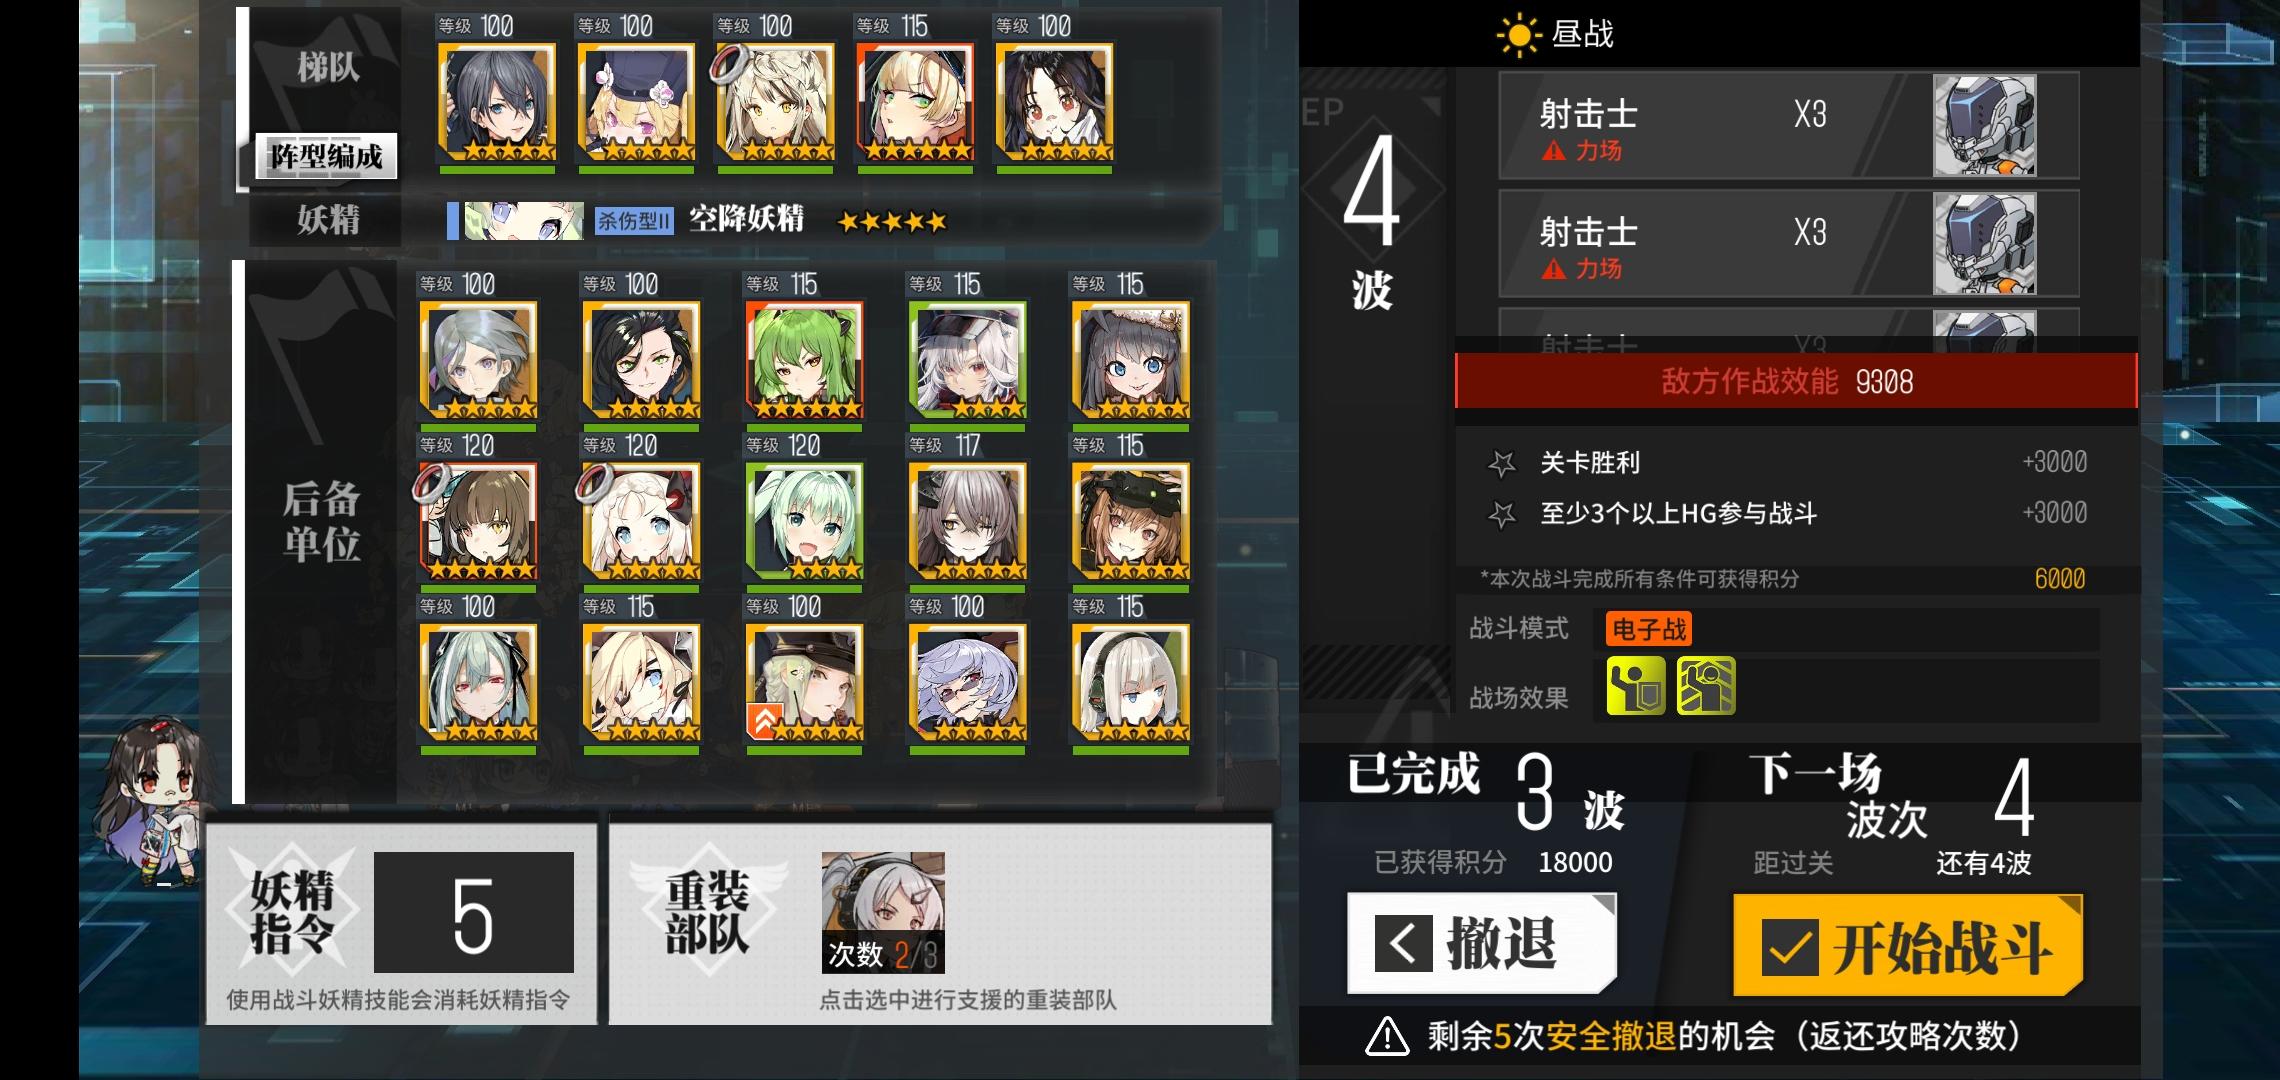Select the level 115 blonde echelon member
2280x1080 pixels.
(915, 103)
